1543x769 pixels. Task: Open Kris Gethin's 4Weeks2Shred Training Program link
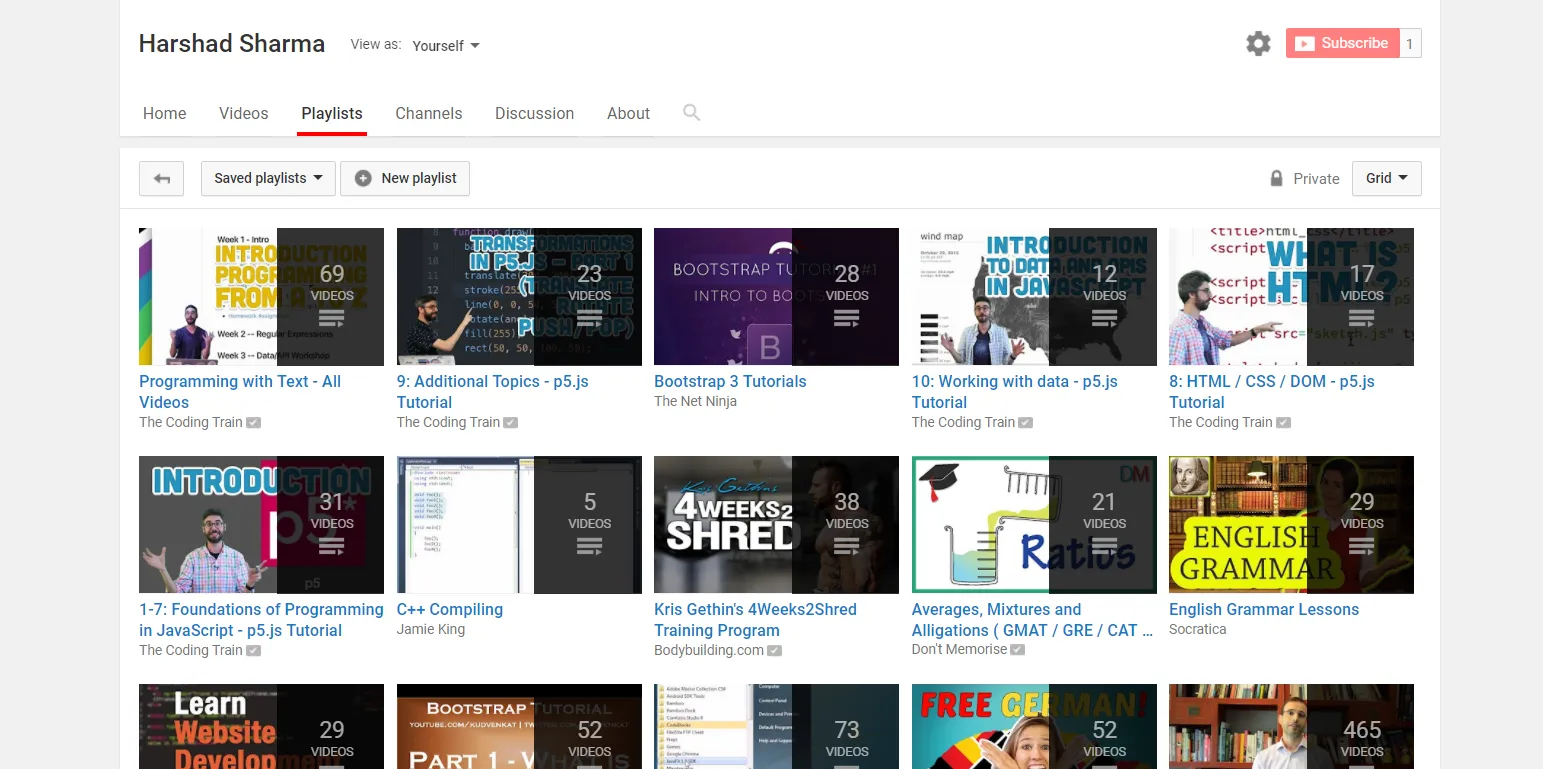(755, 619)
